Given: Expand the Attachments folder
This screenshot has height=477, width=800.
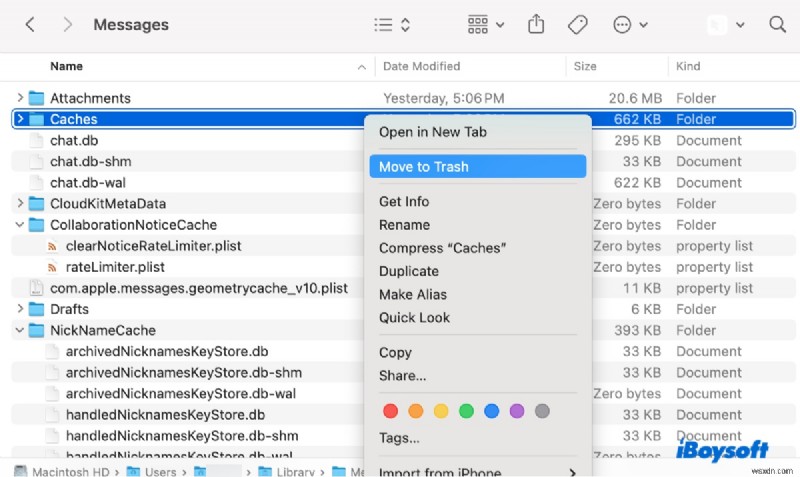Looking at the screenshot, I should (x=20, y=97).
